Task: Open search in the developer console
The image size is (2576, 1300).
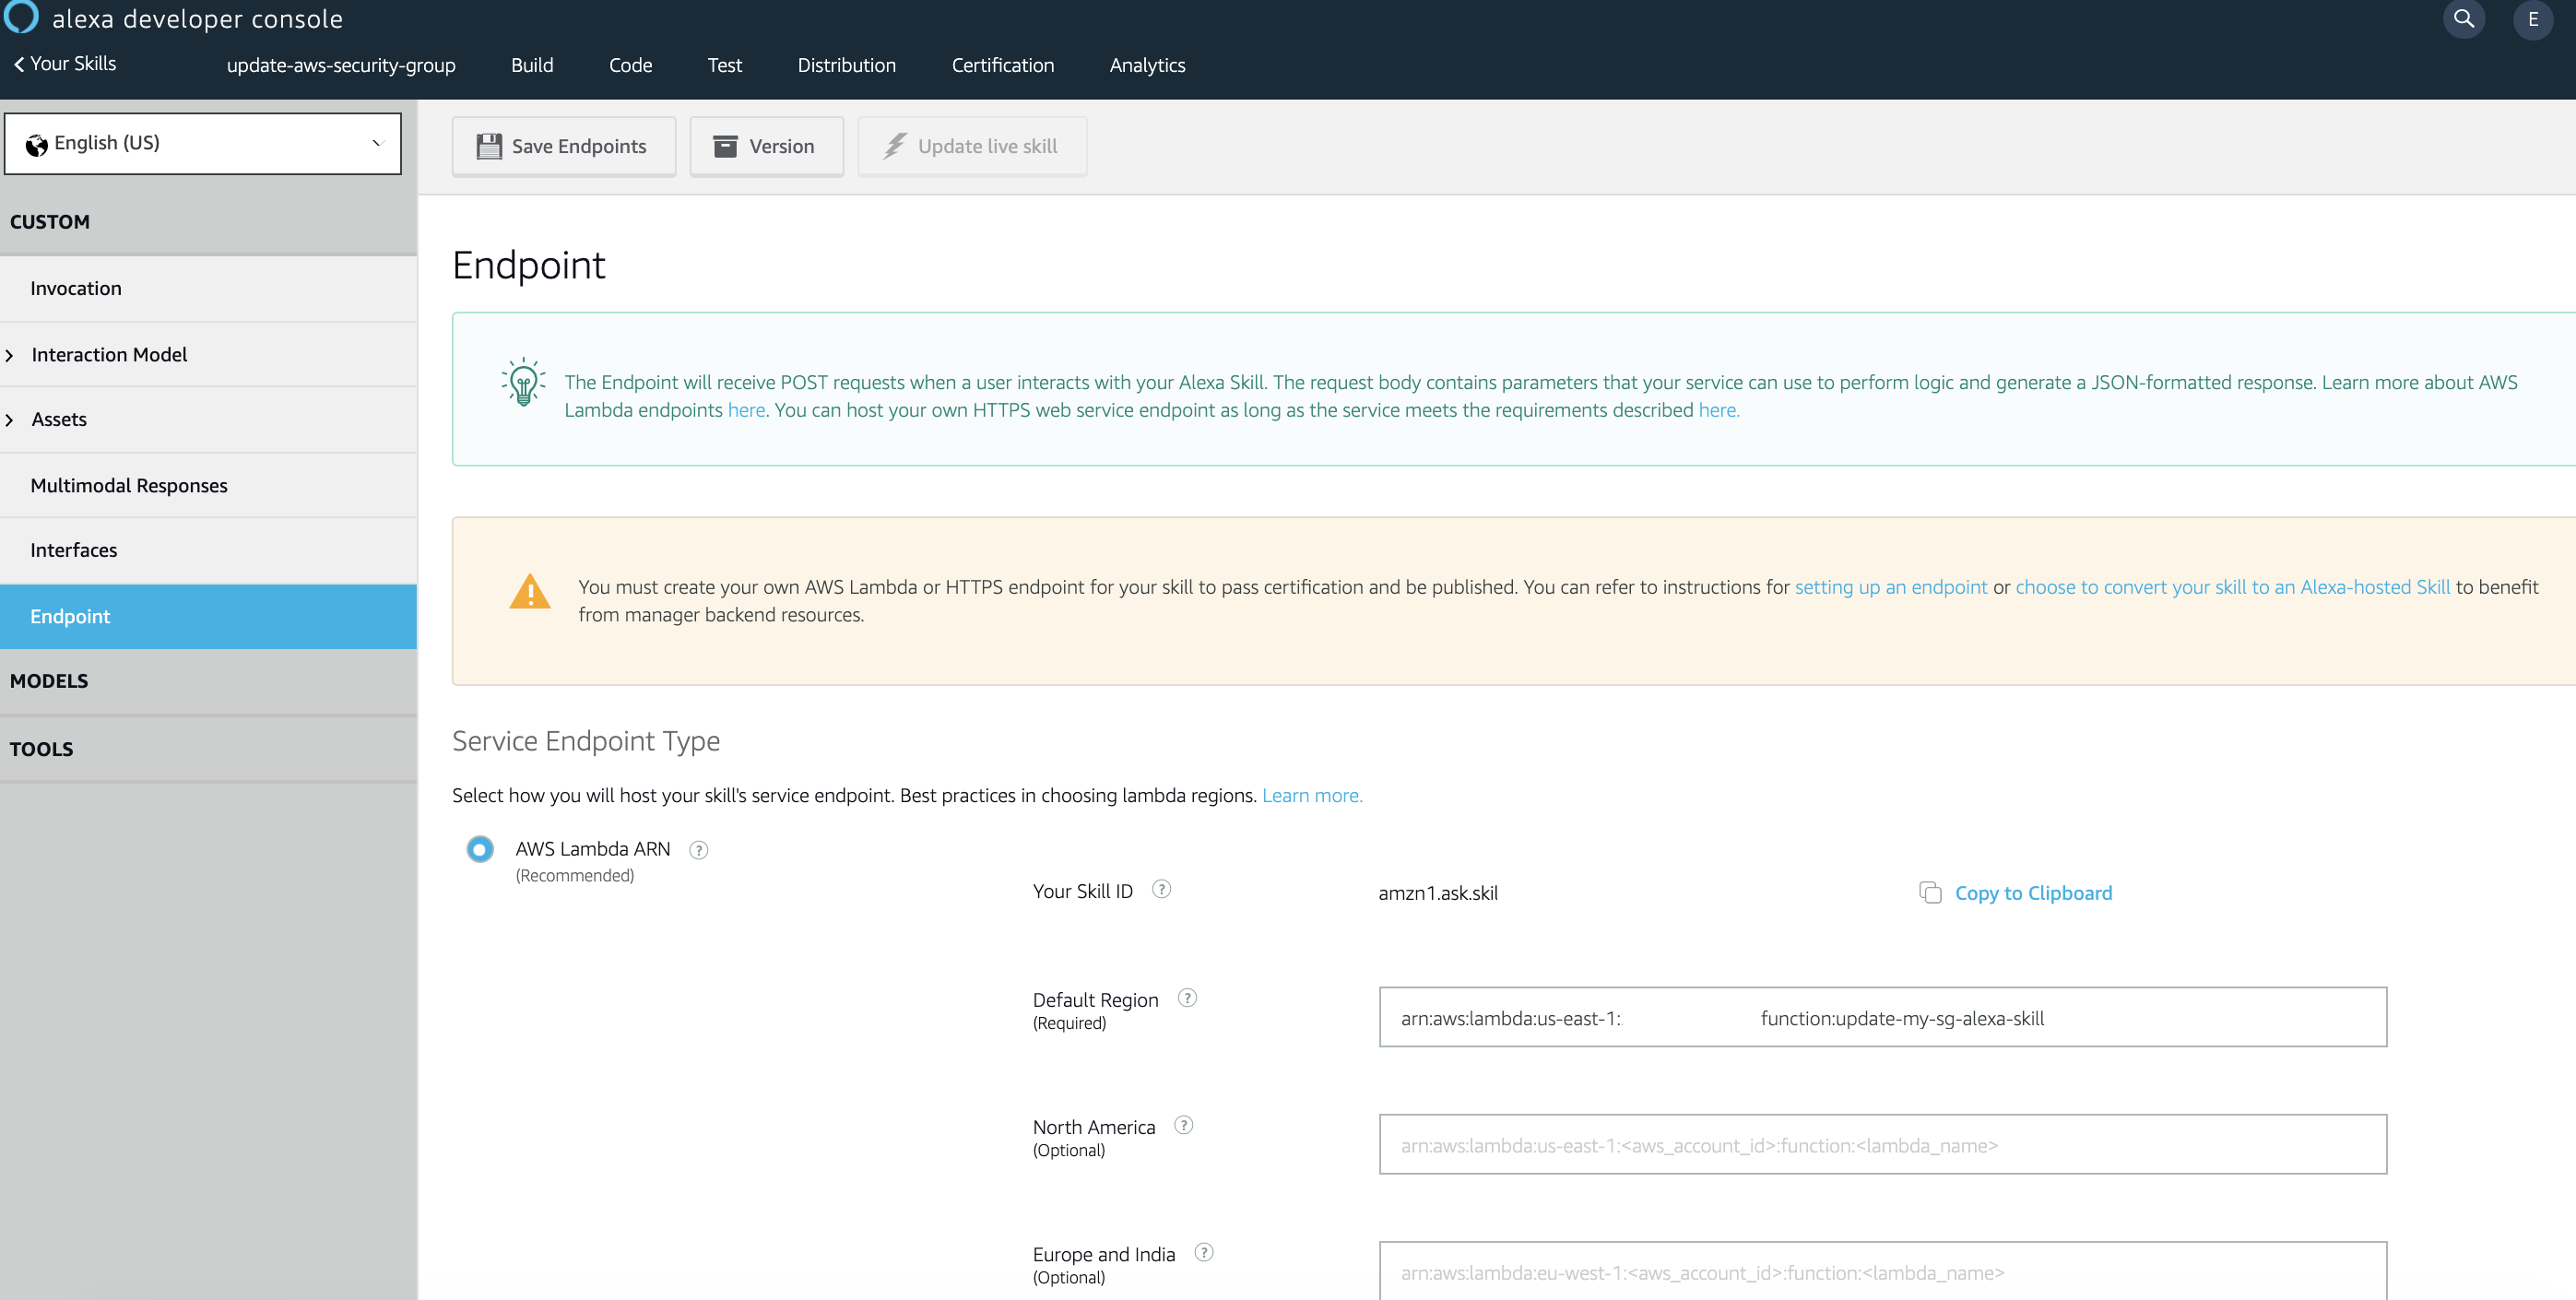Action: pos(2464,18)
